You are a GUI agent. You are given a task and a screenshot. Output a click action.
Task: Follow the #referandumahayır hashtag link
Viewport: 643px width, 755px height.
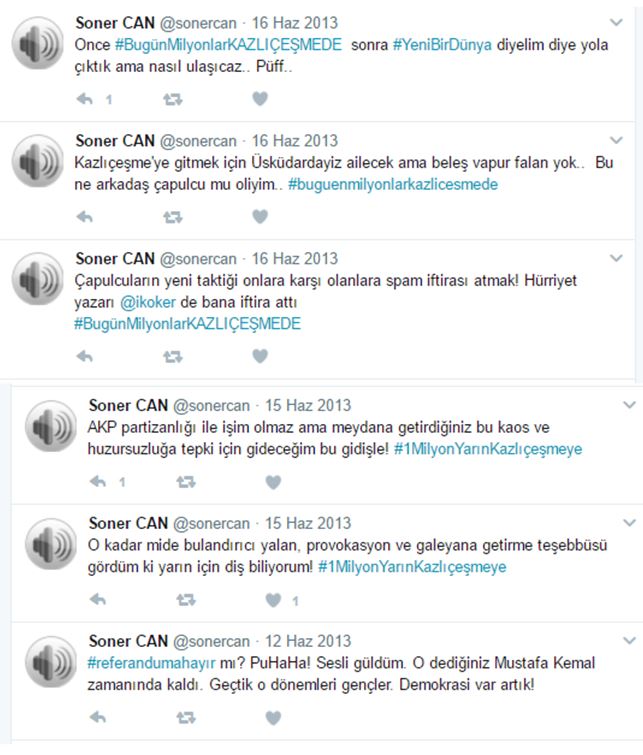pyautogui.click(x=151, y=664)
